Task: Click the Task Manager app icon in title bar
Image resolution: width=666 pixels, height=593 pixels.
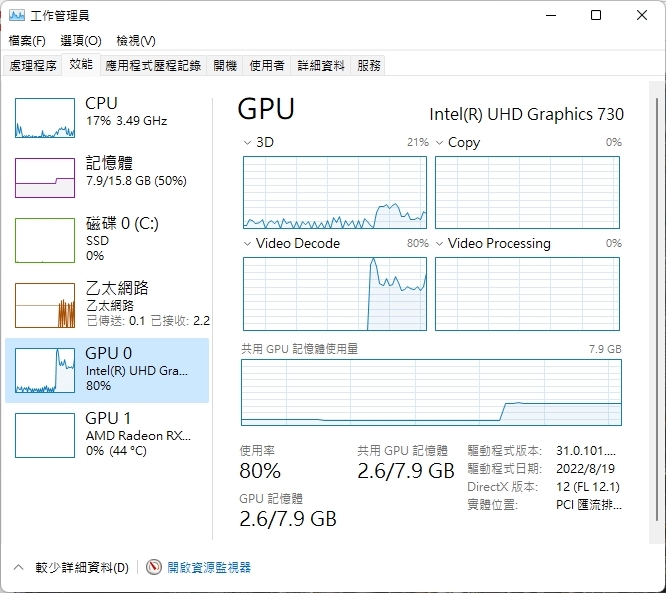Action: [17, 15]
